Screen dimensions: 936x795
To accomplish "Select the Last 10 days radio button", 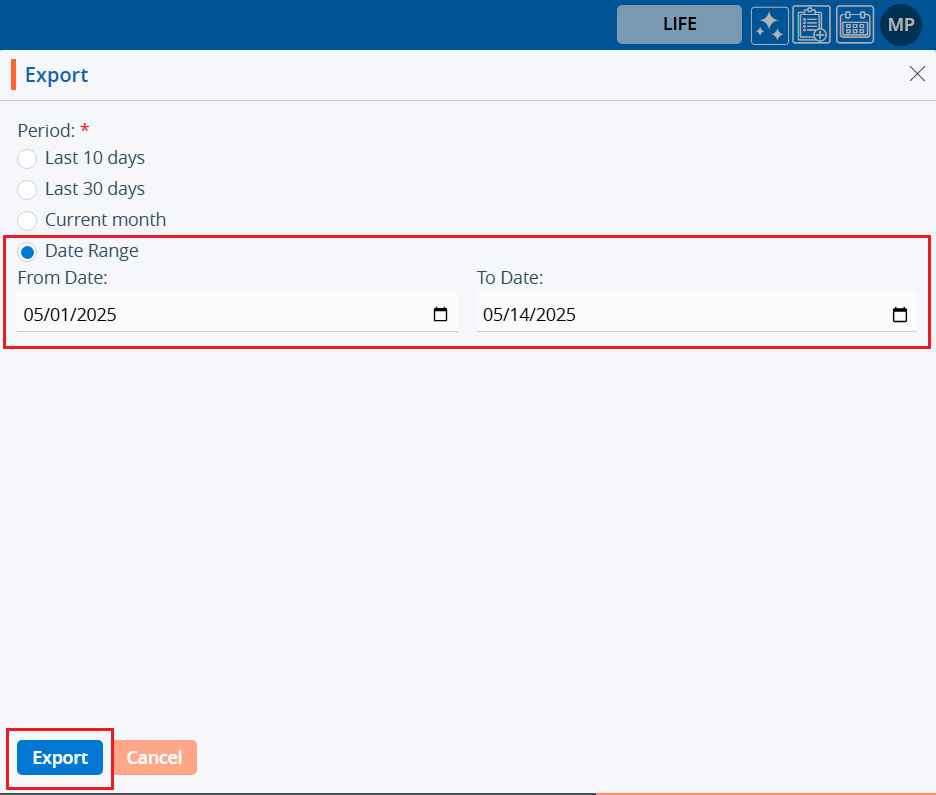I will point(28,159).
